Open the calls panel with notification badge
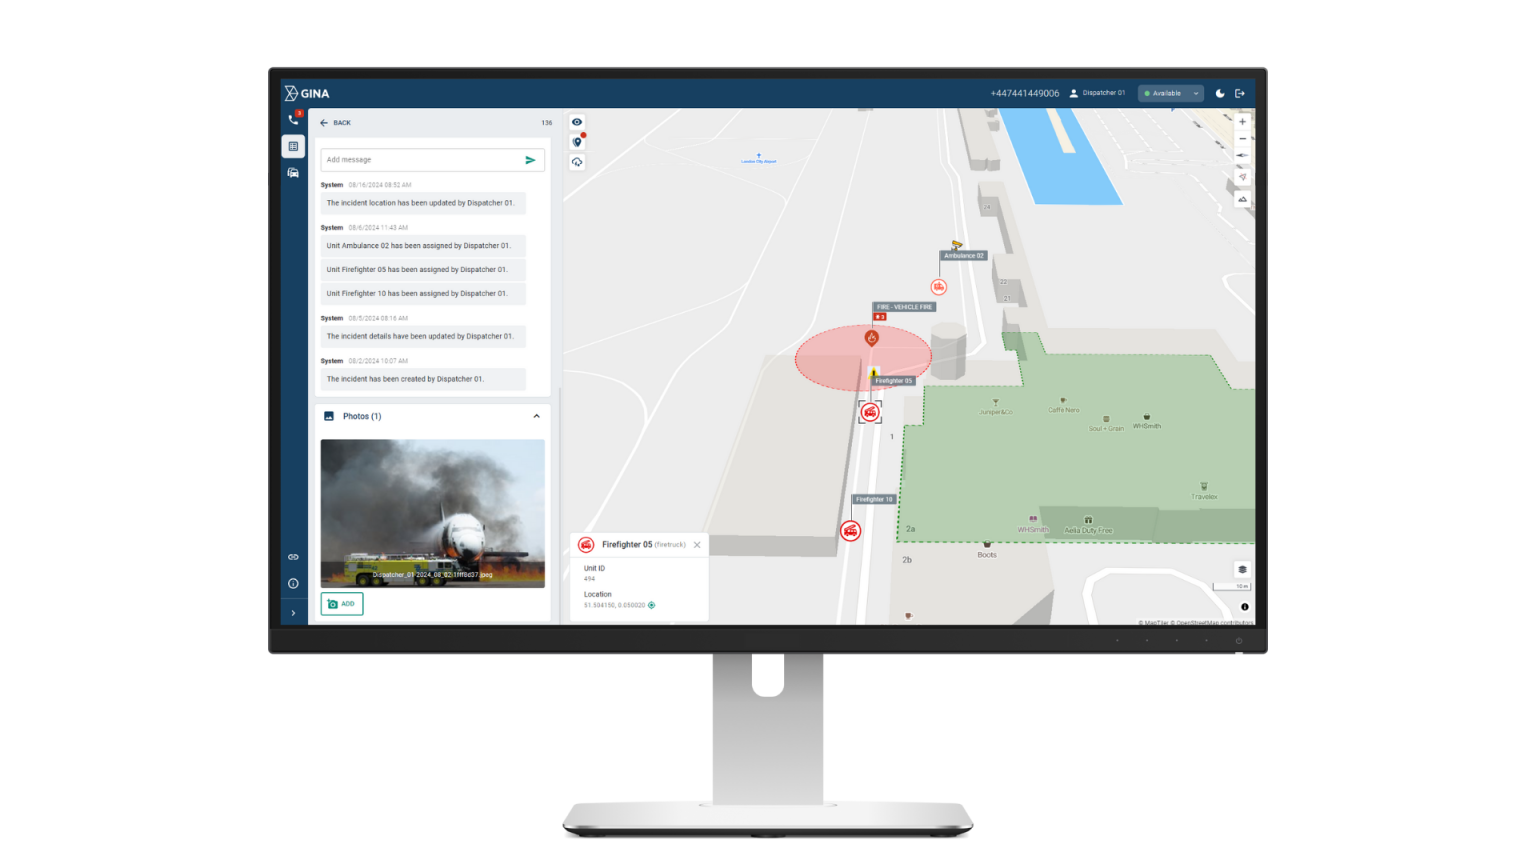This screenshot has width=1536, height=864. tap(293, 118)
